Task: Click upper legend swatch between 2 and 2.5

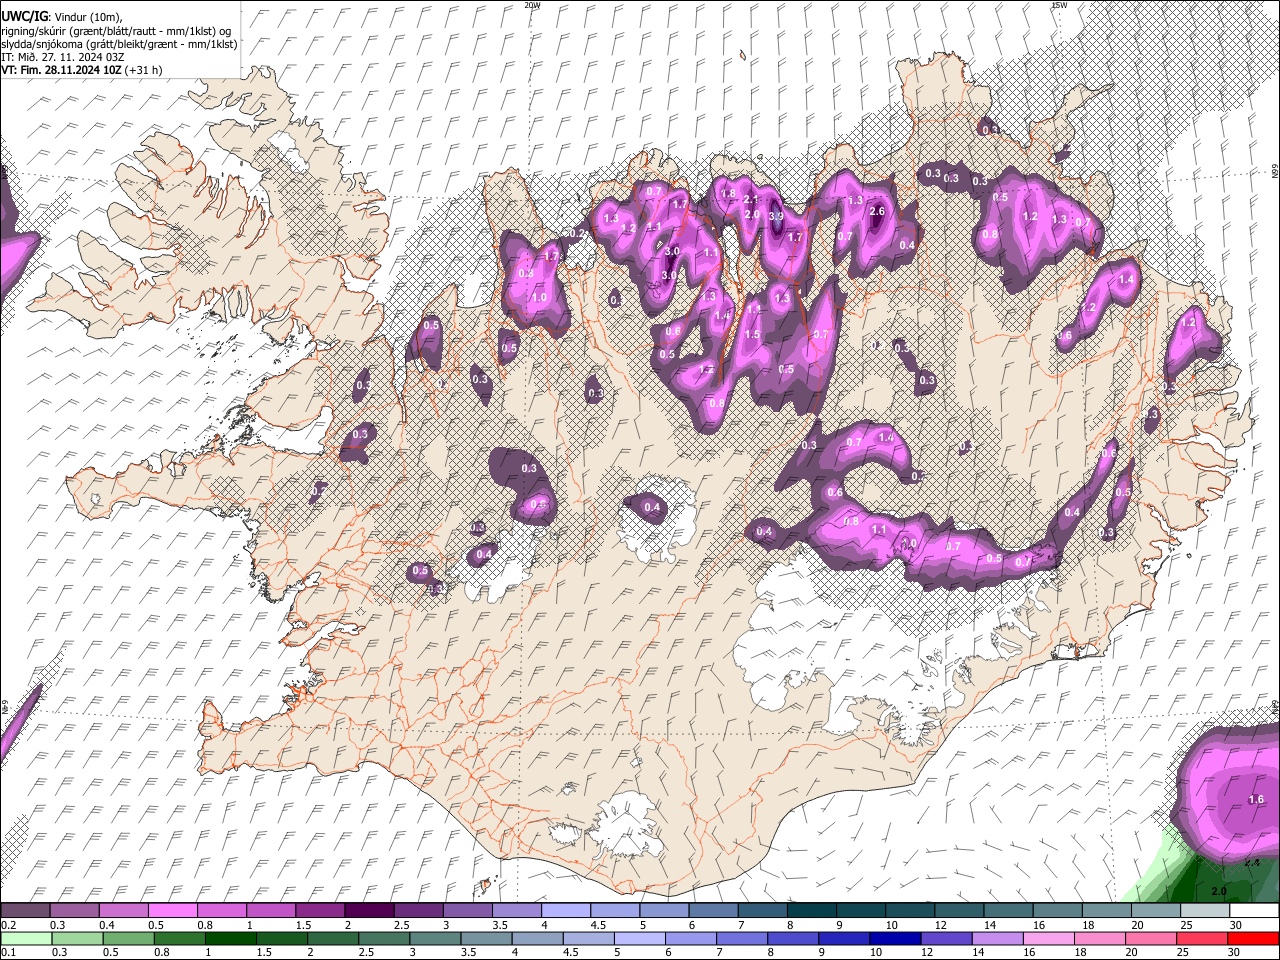Action: [370, 910]
